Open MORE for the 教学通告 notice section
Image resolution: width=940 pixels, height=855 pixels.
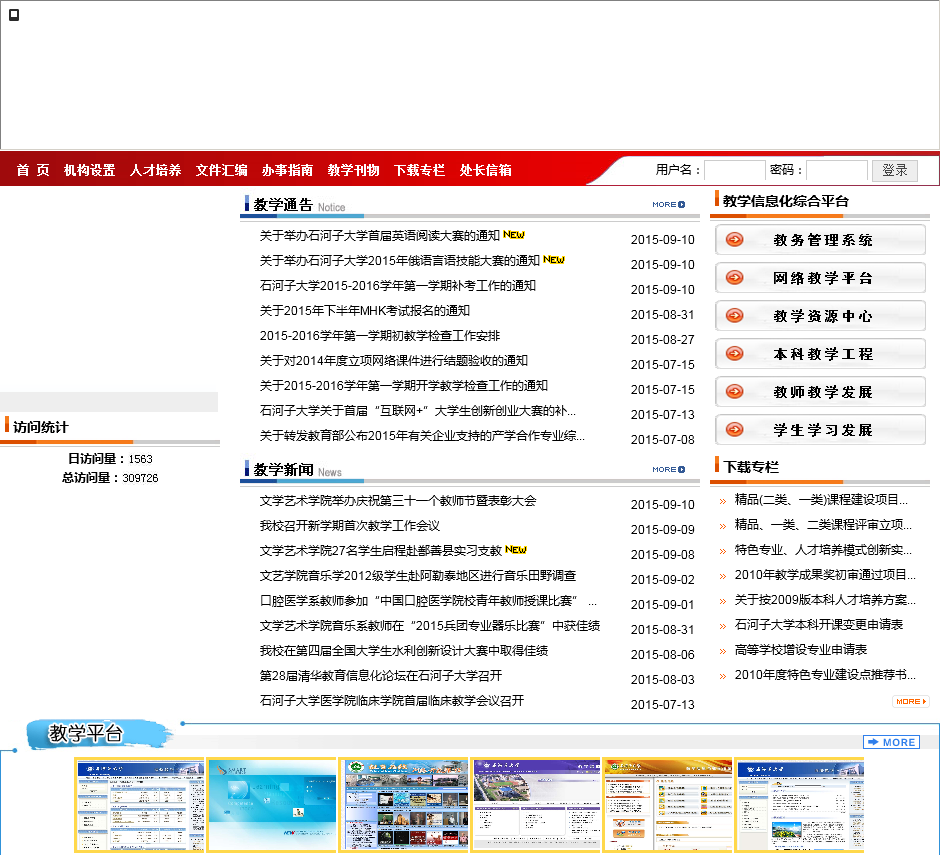point(668,205)
